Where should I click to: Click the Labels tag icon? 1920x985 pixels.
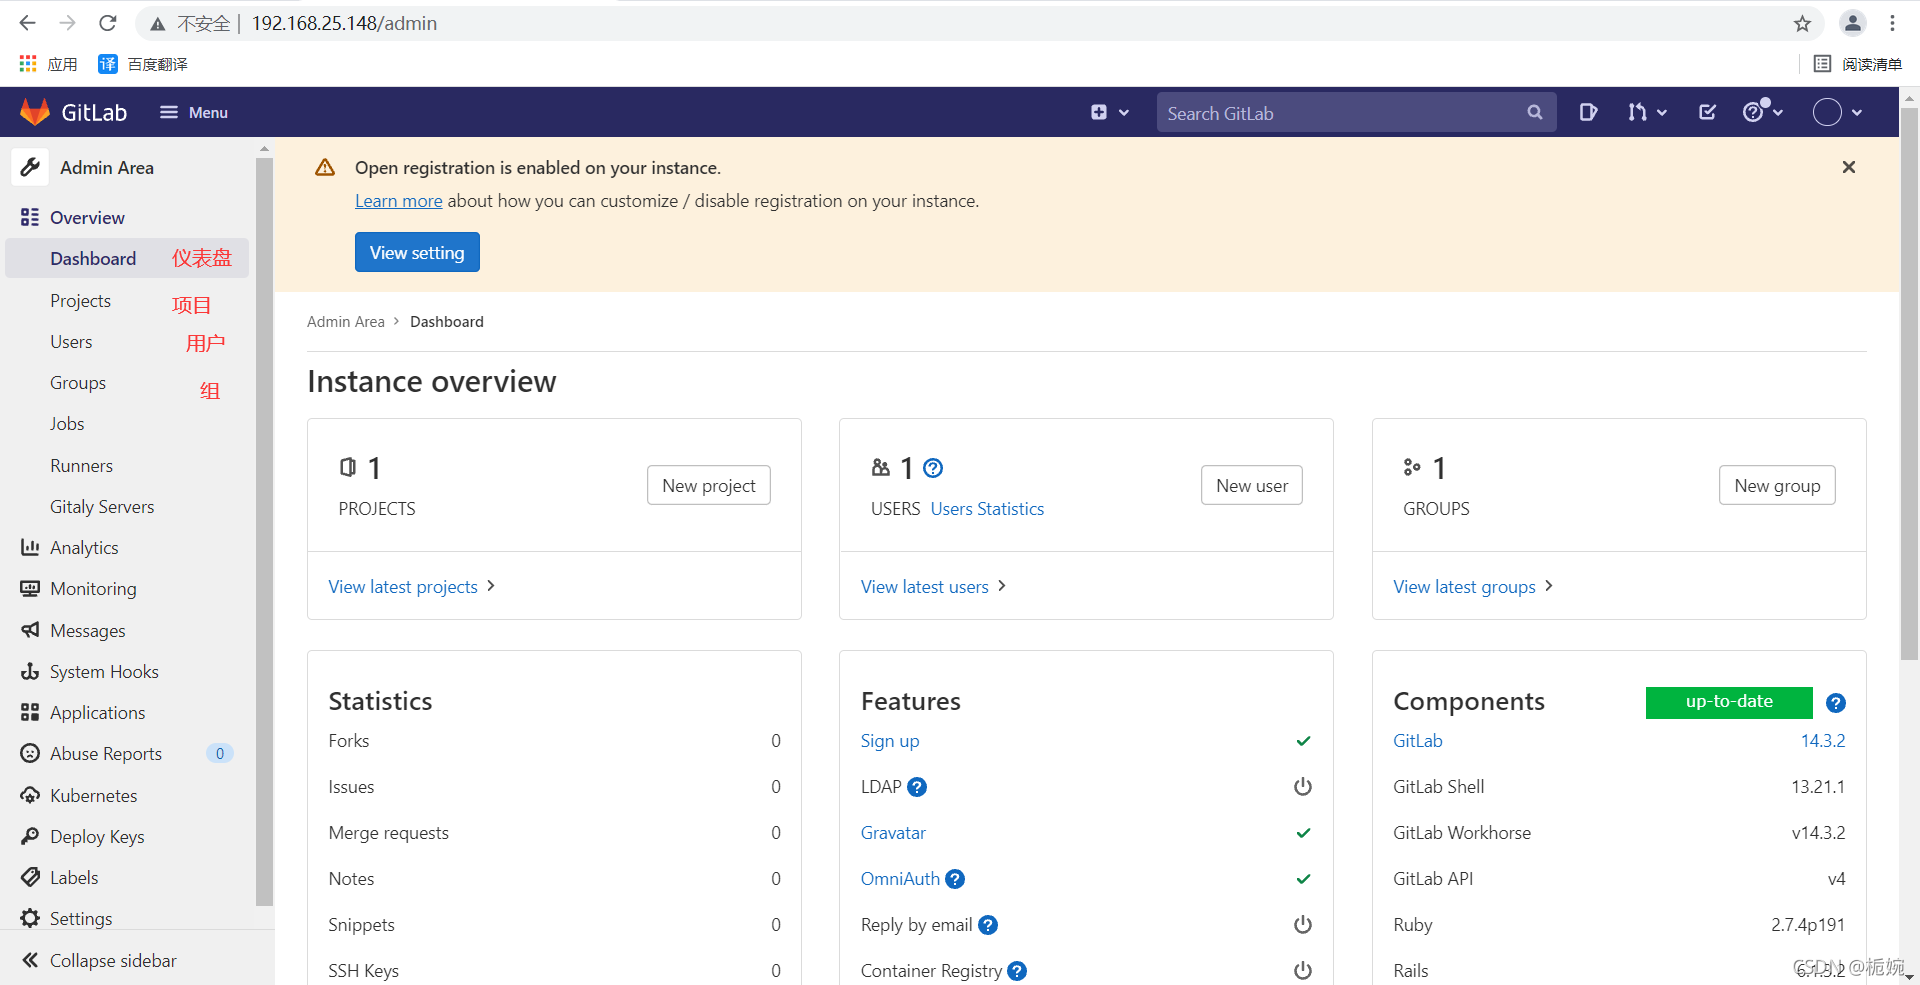pos(30,877)
